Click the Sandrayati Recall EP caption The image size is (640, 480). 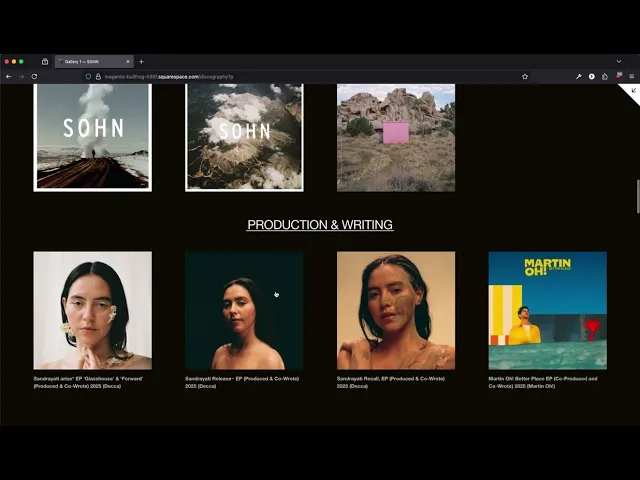(x=391, y=382)
